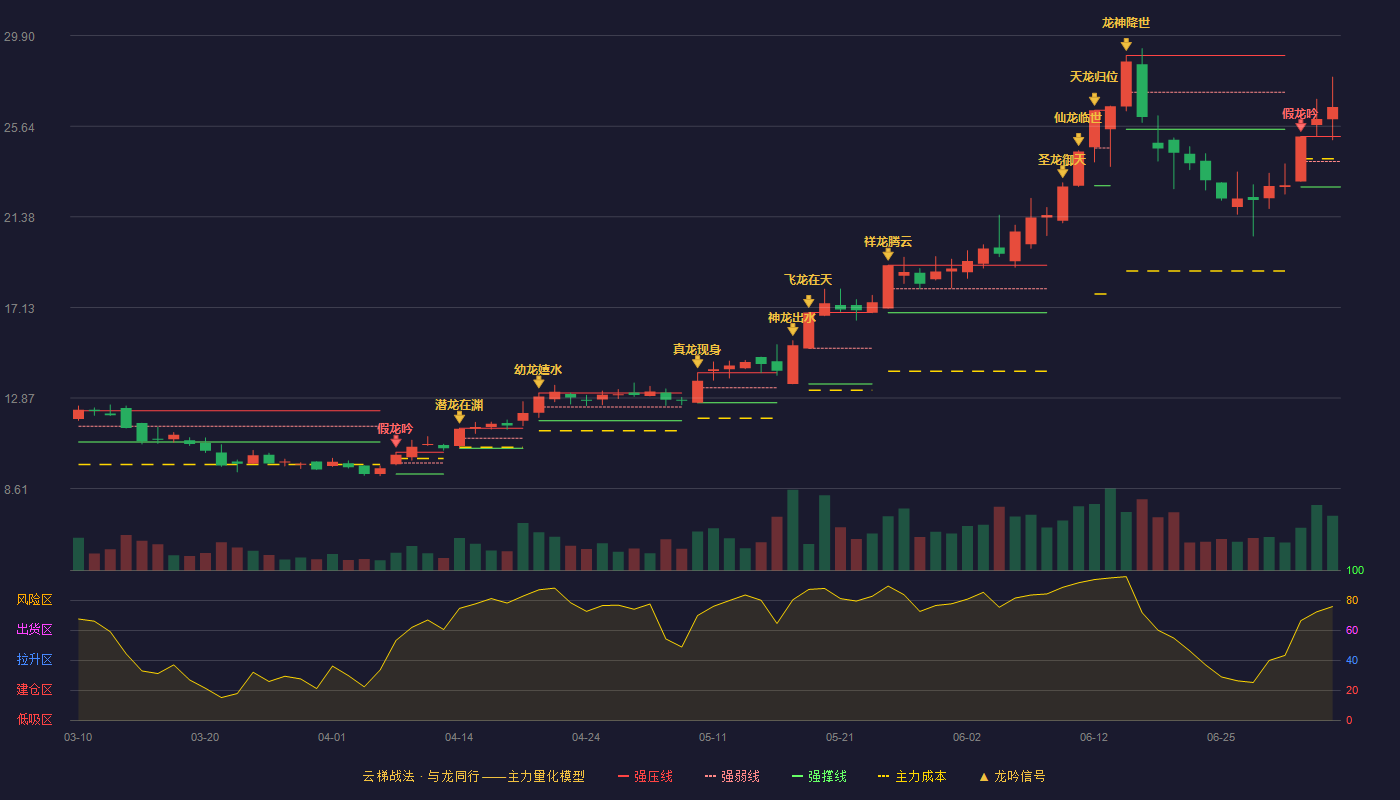1400x800 pixels.
Task: Click the 04-24 date label
Action: (586, 737)
